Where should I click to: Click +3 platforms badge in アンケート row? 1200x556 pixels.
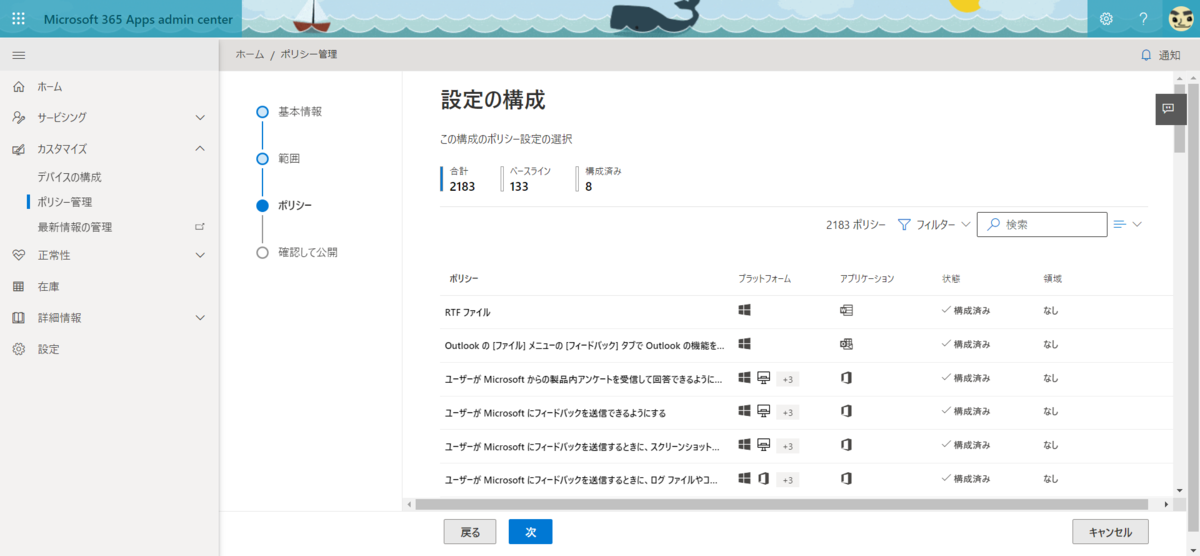click(788, 379)
